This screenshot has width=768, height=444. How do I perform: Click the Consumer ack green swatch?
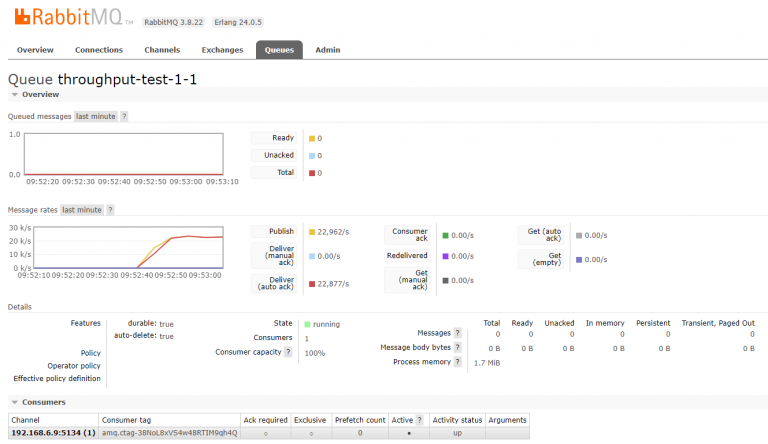click(x=446, y=235)
